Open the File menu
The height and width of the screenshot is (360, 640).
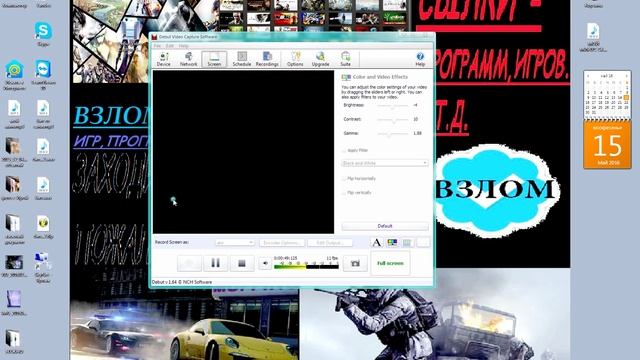[x=158, y=46]
